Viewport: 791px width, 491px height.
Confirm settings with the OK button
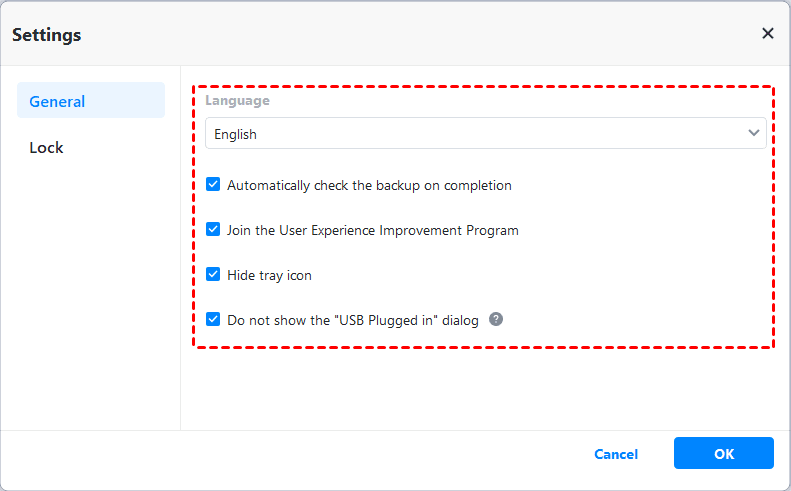(724, 454)
